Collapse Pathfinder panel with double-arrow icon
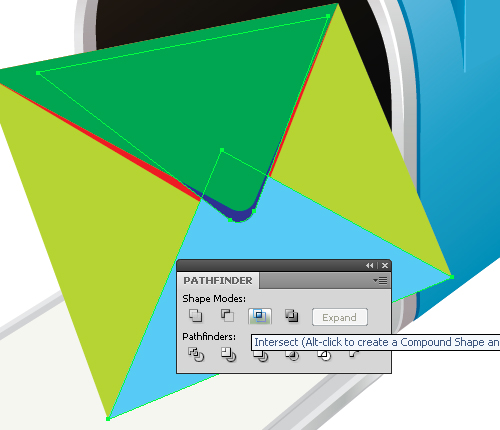The image size is (500, 430). click(x=369, y=266)
